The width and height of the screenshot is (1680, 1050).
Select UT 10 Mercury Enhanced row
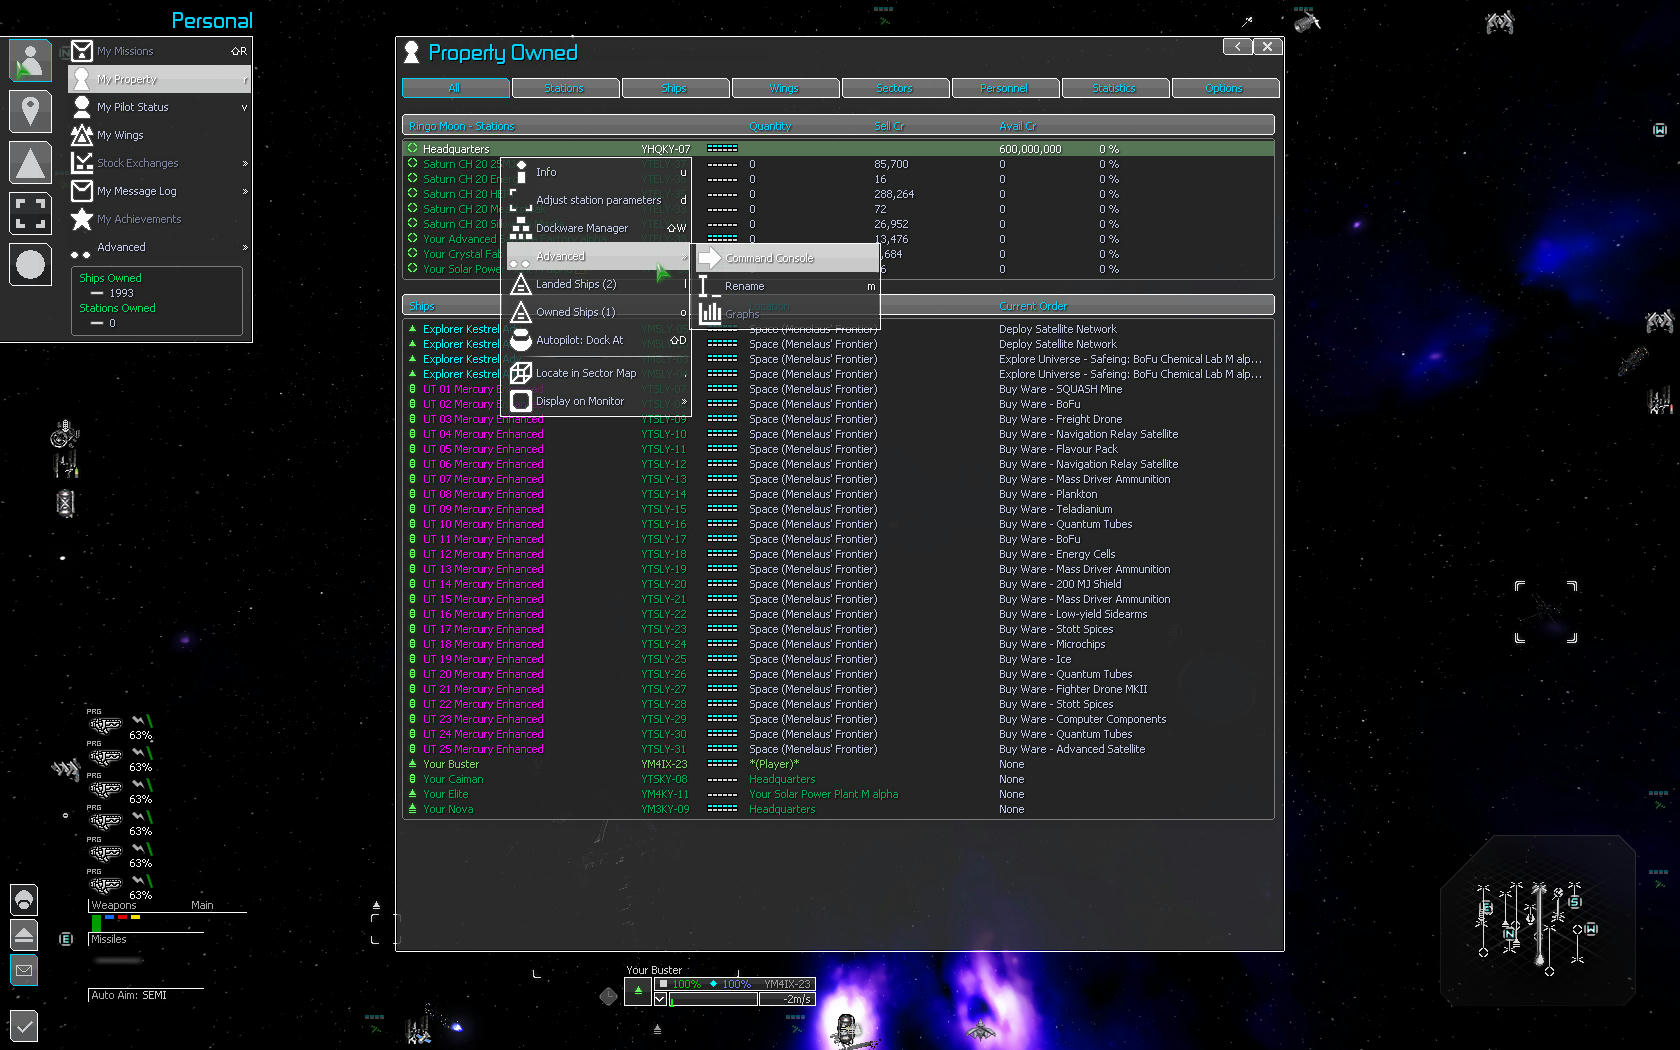coord(838,524)
